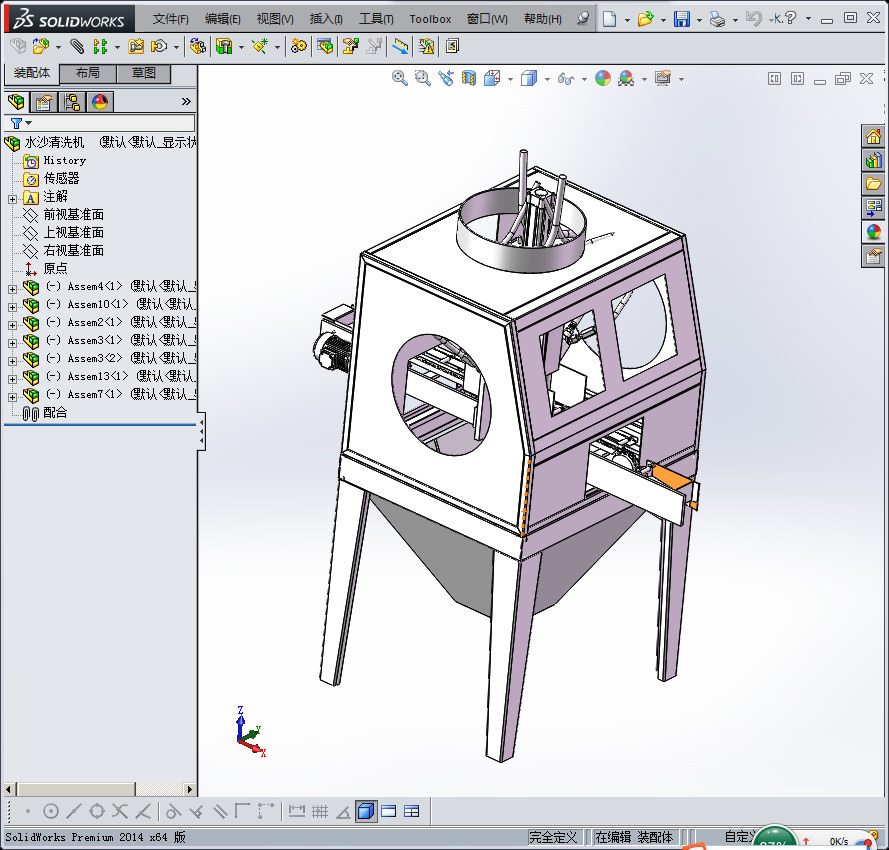The height and width of the screenshot is (850, 889).
Task: Click Zoom to Area icon
Action: pyautogui.click(x=422, y=78)
